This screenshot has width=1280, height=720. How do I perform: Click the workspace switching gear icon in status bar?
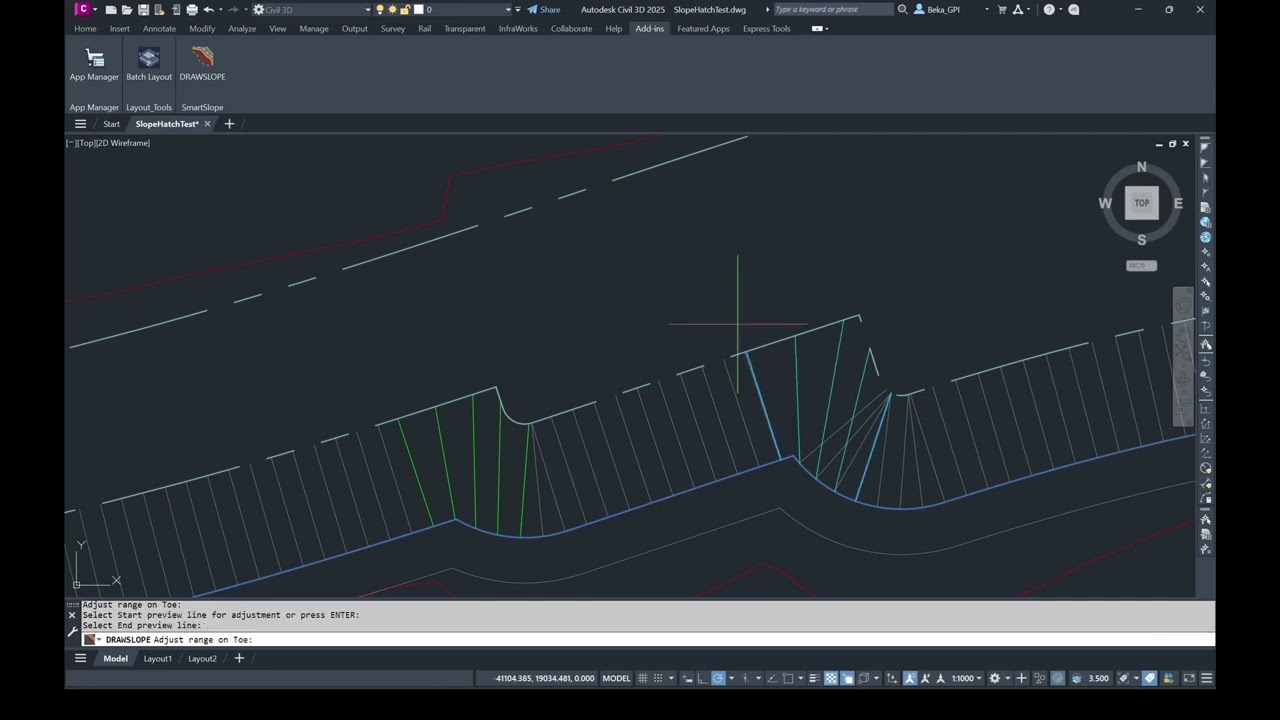(994, 678)
